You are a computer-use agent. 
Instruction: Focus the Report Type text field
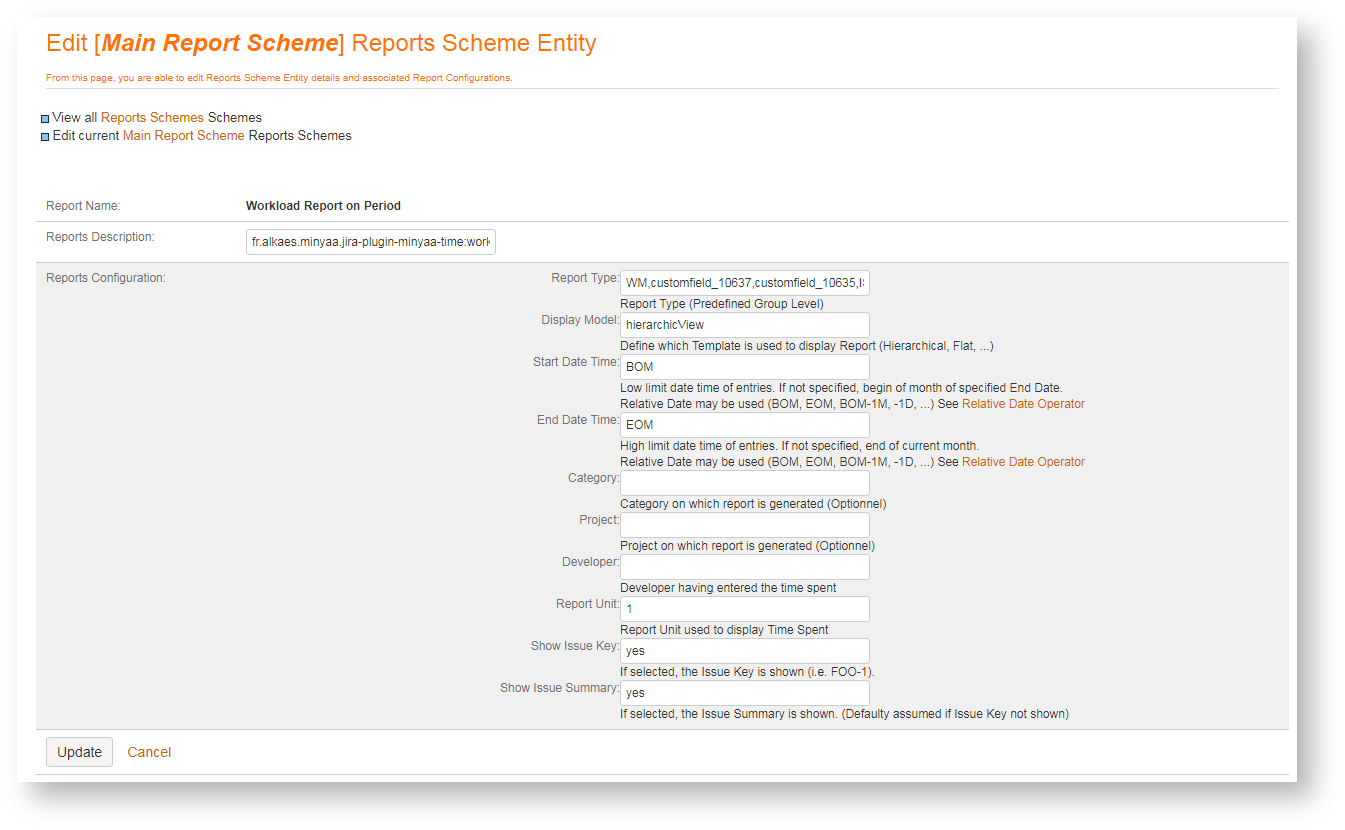tap(744, 283)
